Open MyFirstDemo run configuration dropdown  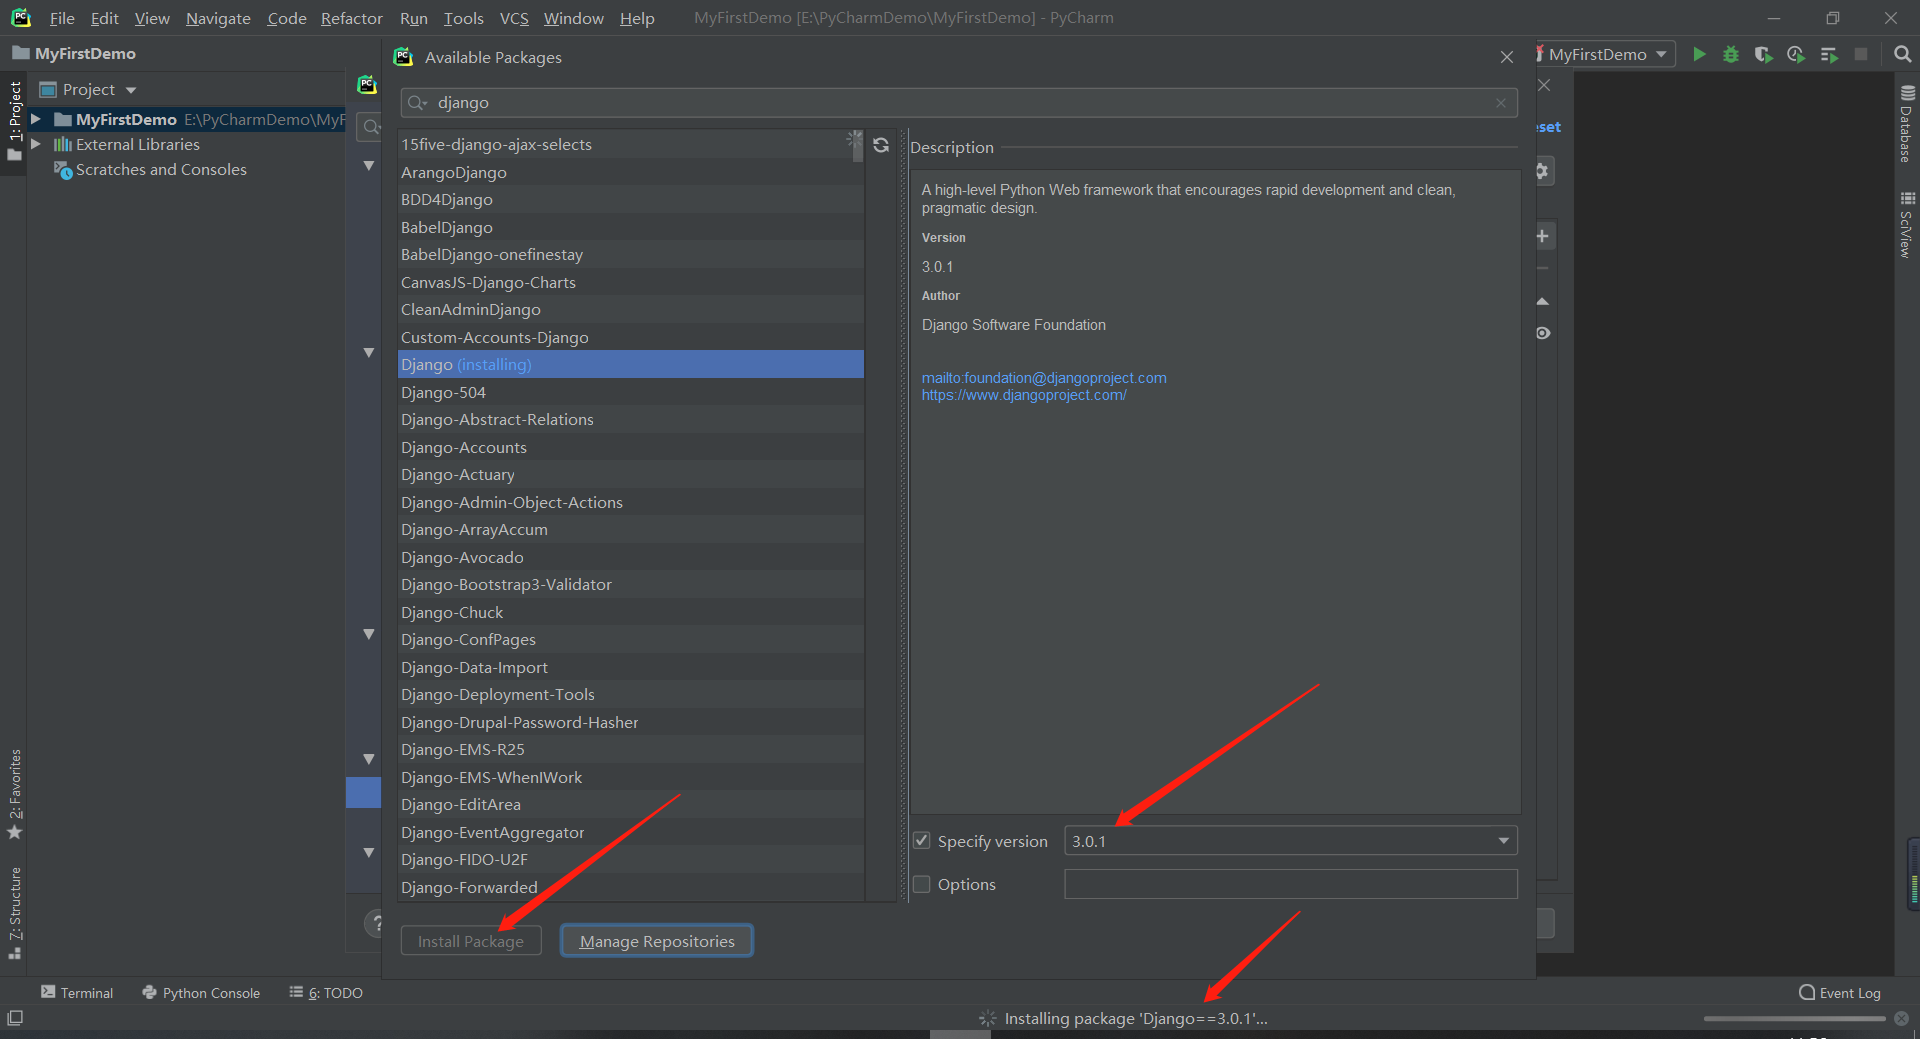tap(1607, 54)
